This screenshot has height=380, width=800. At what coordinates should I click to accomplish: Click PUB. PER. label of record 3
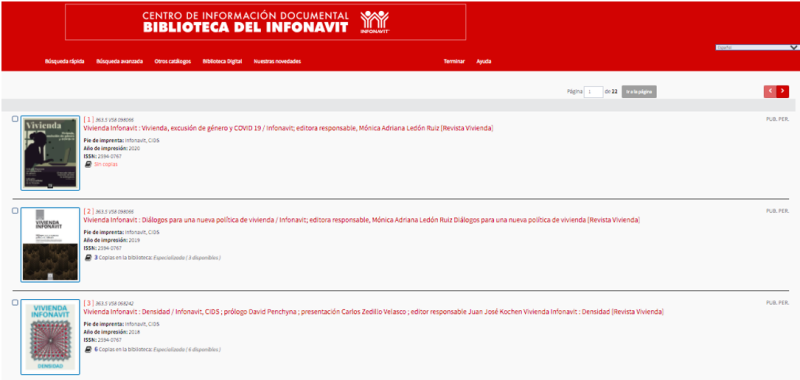point(778,302)
